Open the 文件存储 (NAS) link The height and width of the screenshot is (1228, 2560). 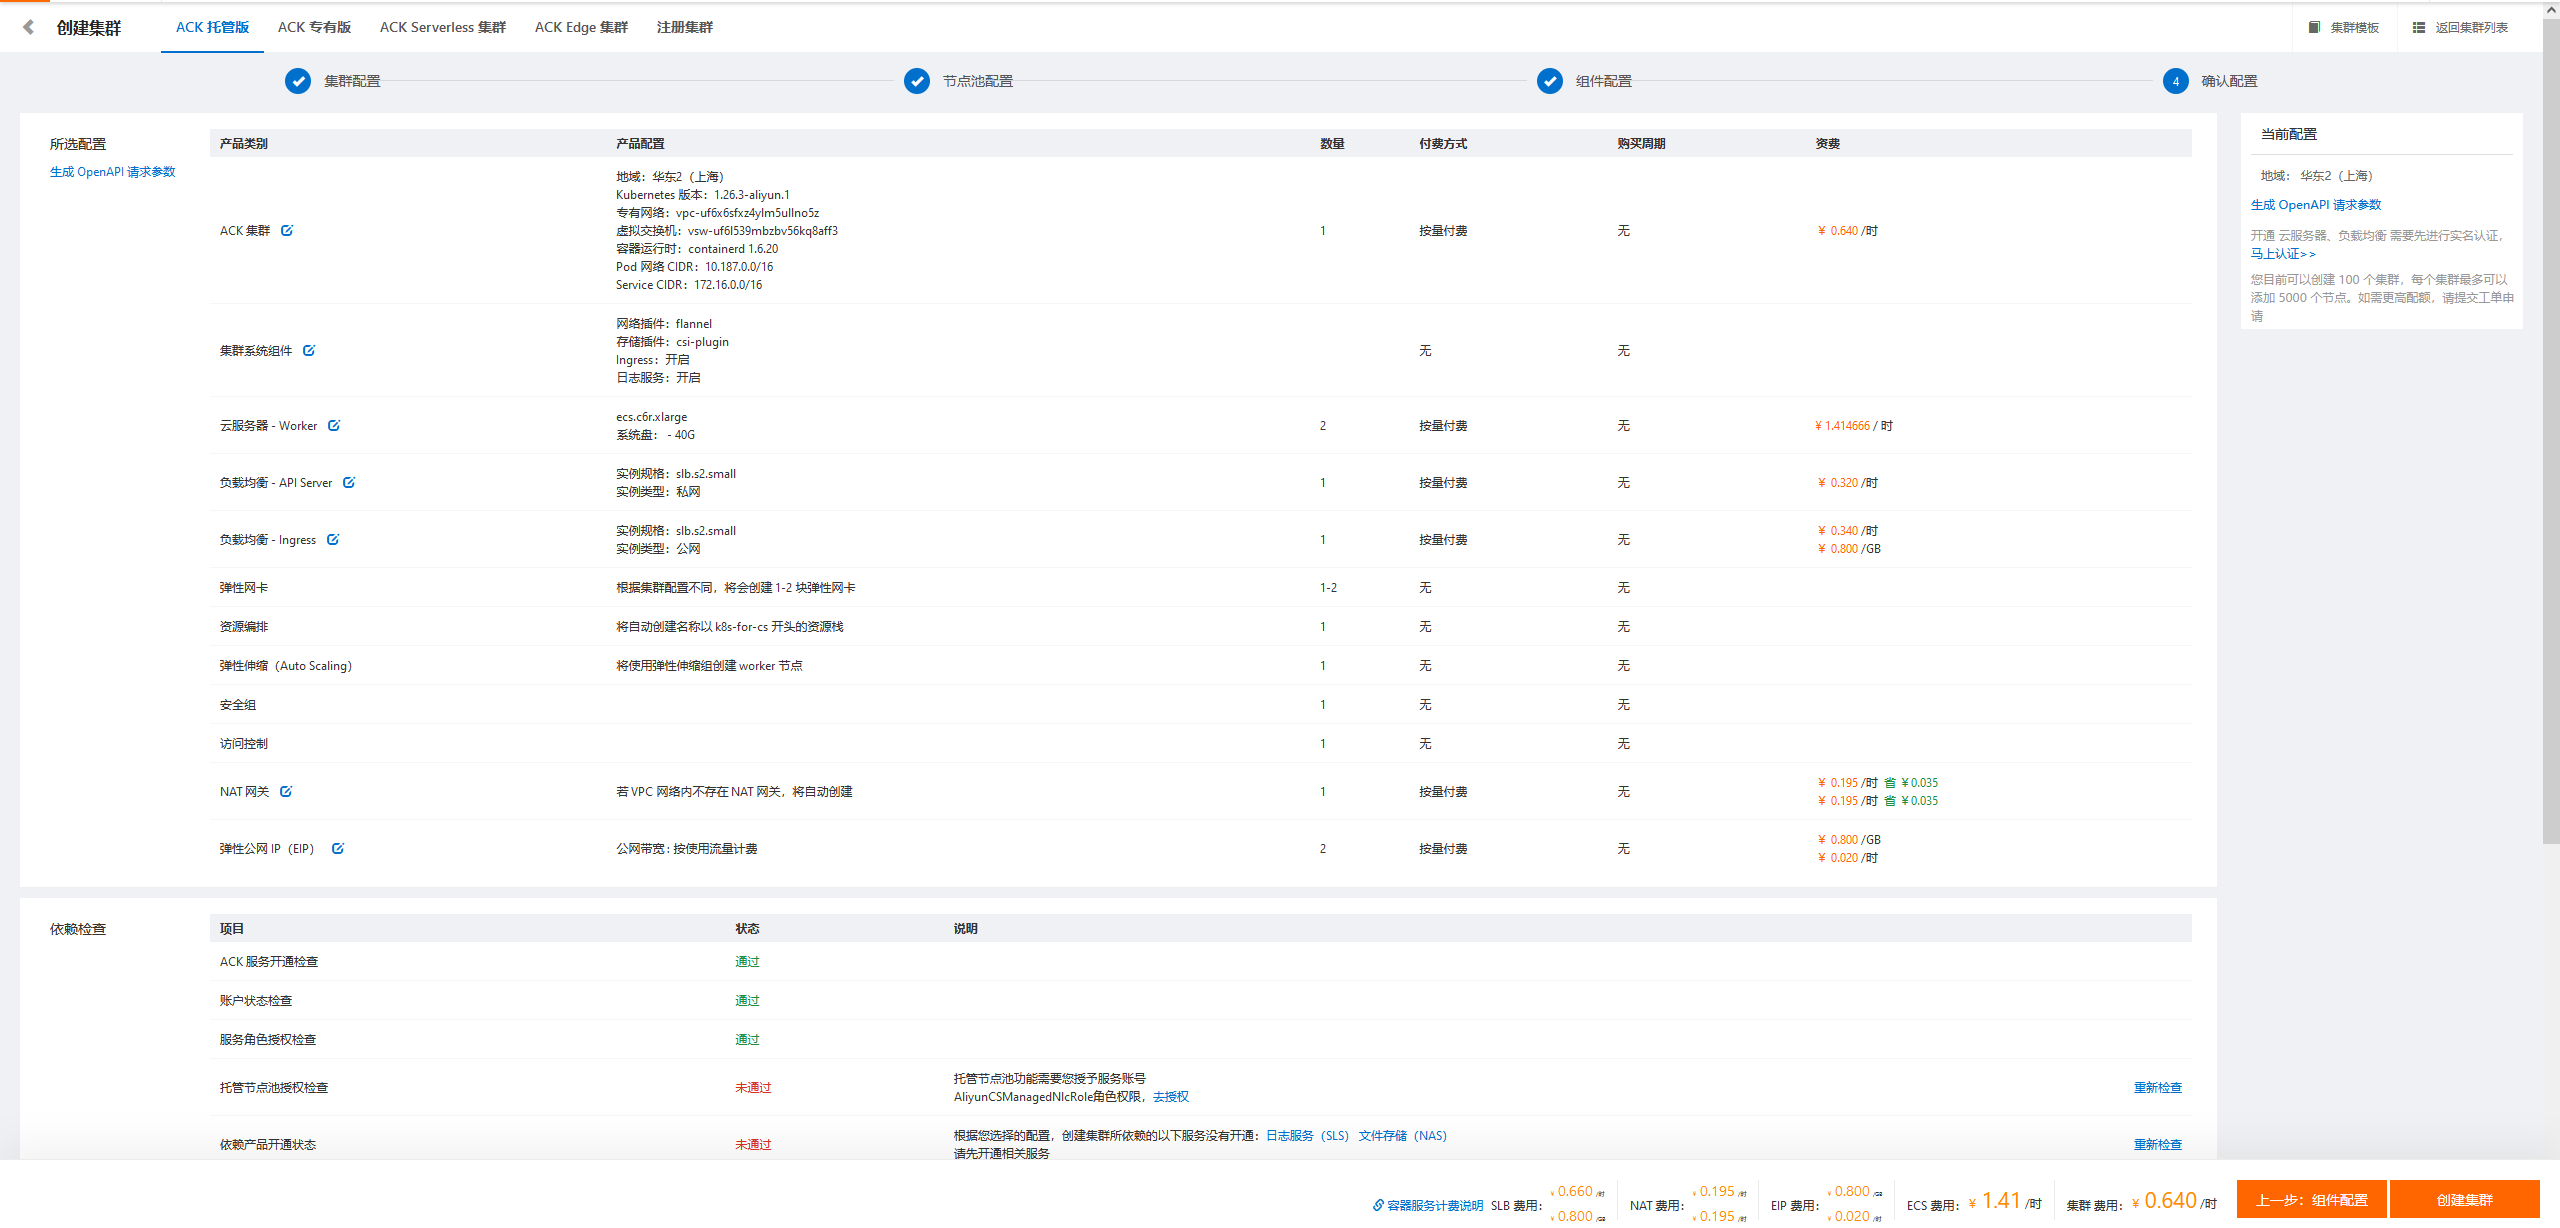[1402, 1136]
